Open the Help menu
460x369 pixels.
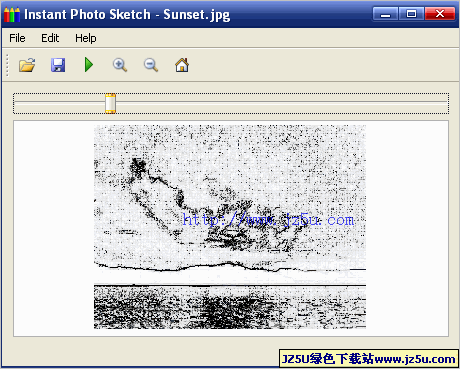pos(86,38)
